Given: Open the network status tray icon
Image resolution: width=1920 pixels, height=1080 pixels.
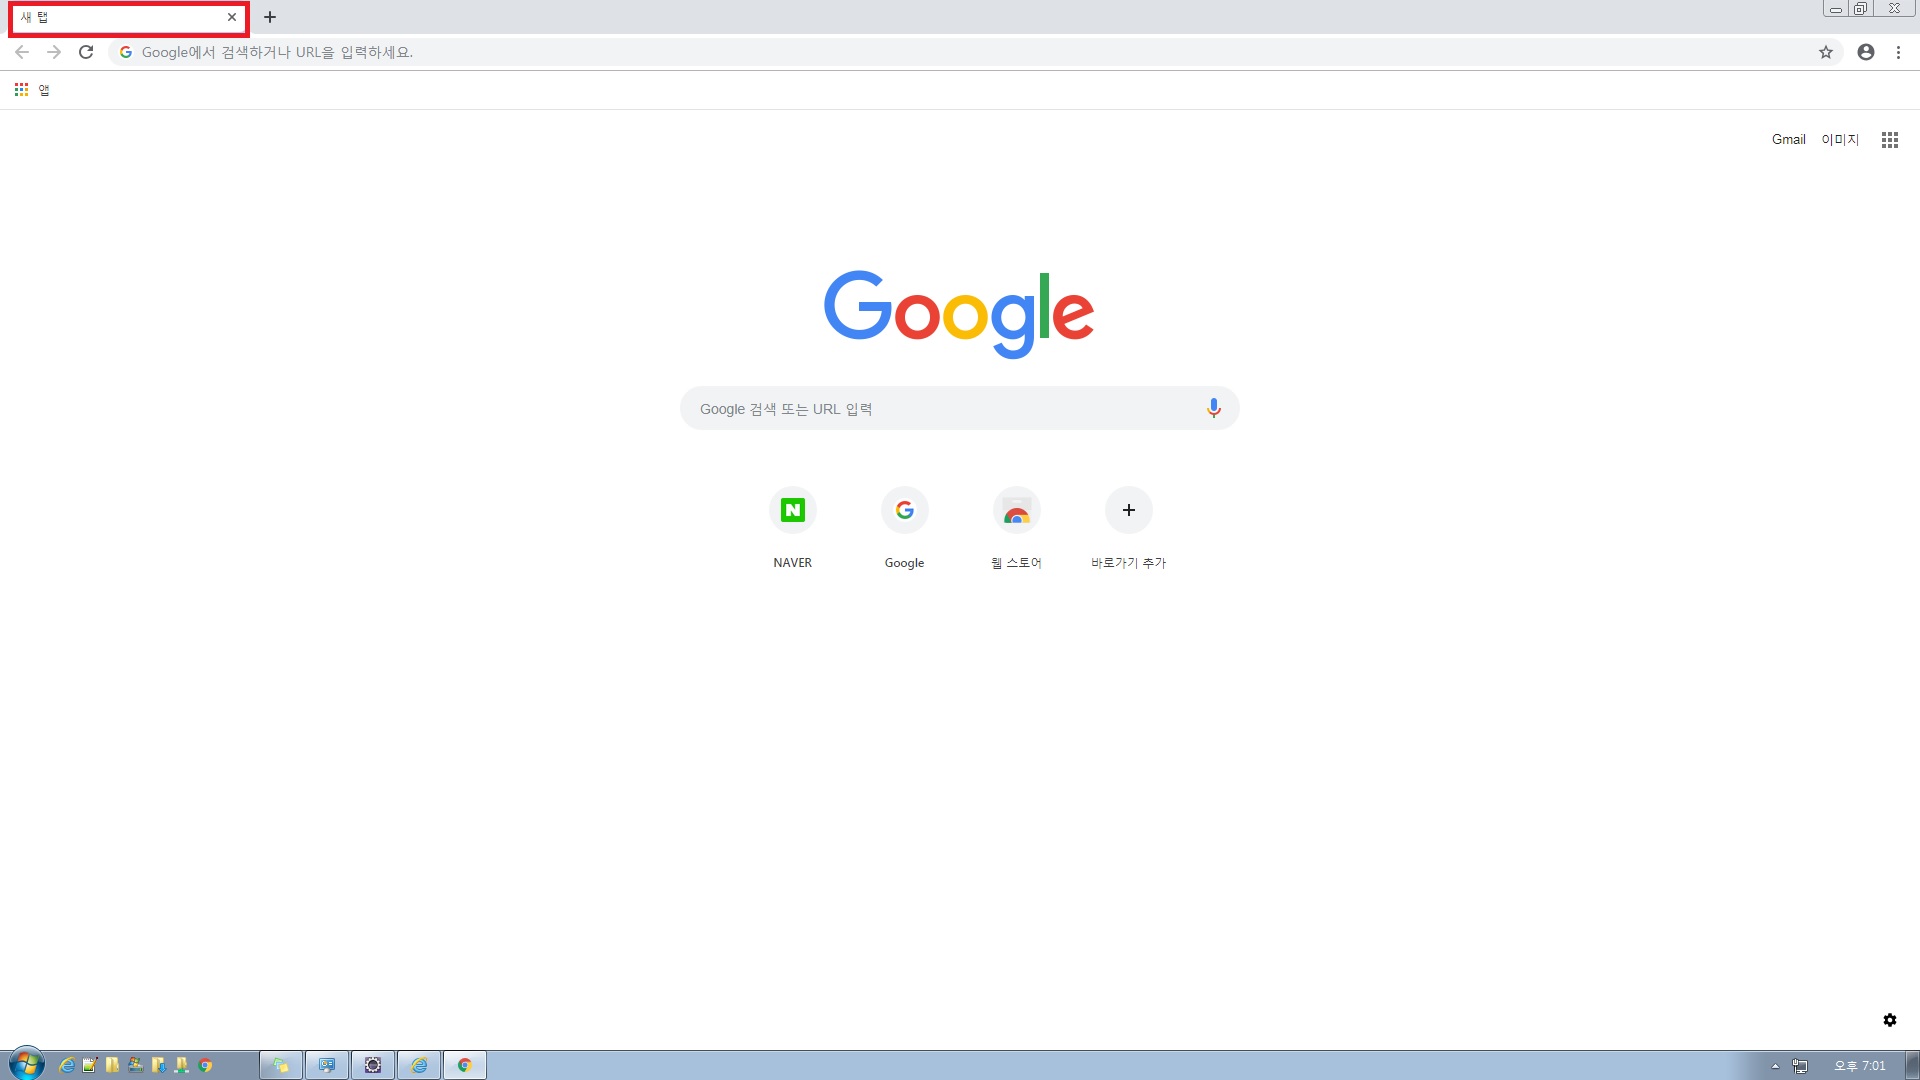Looking at the screenshot, I should 1800,1066.
